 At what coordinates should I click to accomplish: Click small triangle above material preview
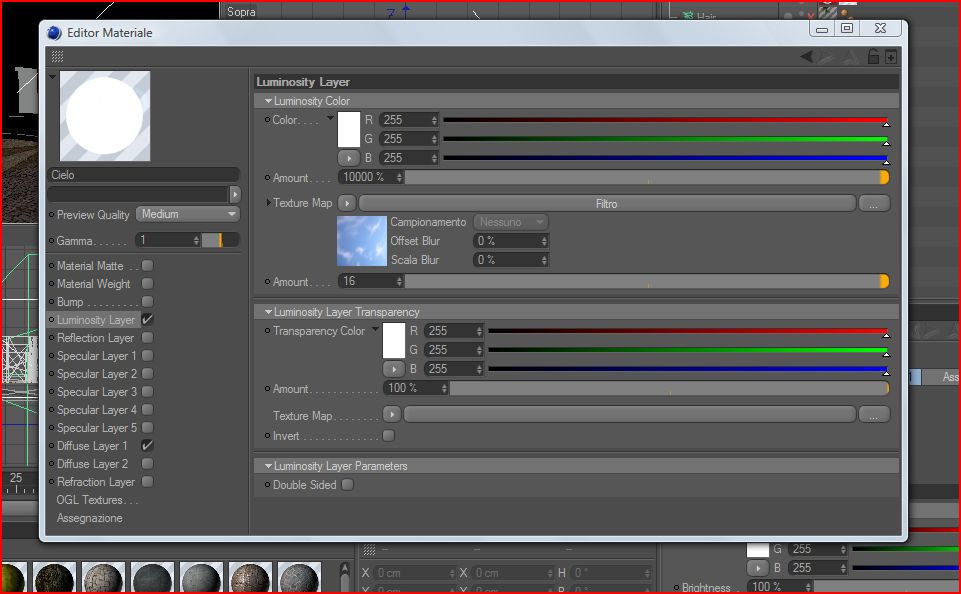53,77
